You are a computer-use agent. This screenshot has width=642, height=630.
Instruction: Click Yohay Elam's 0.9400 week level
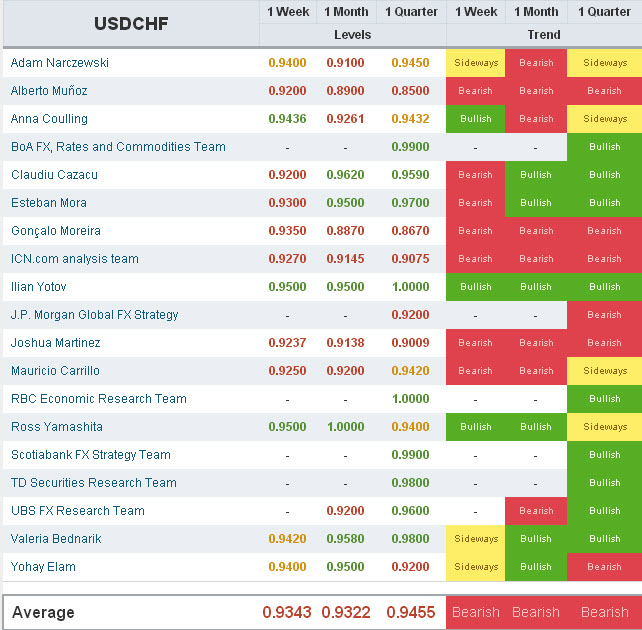287,567
